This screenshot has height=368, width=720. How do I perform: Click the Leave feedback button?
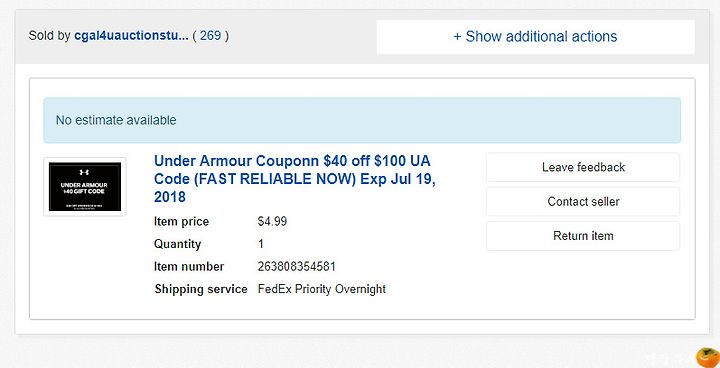pos(583,167)
